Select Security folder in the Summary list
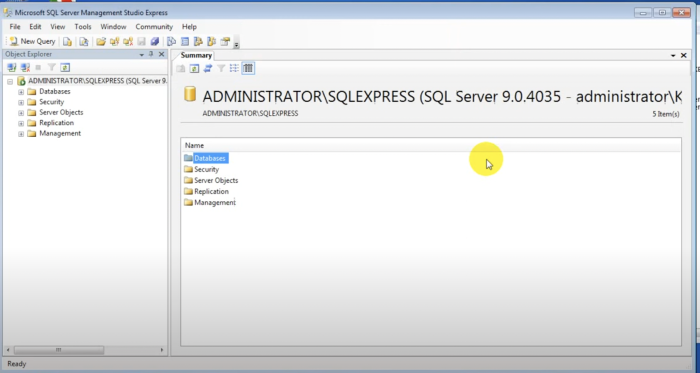The image size is (700, 373). pos(206,170)
